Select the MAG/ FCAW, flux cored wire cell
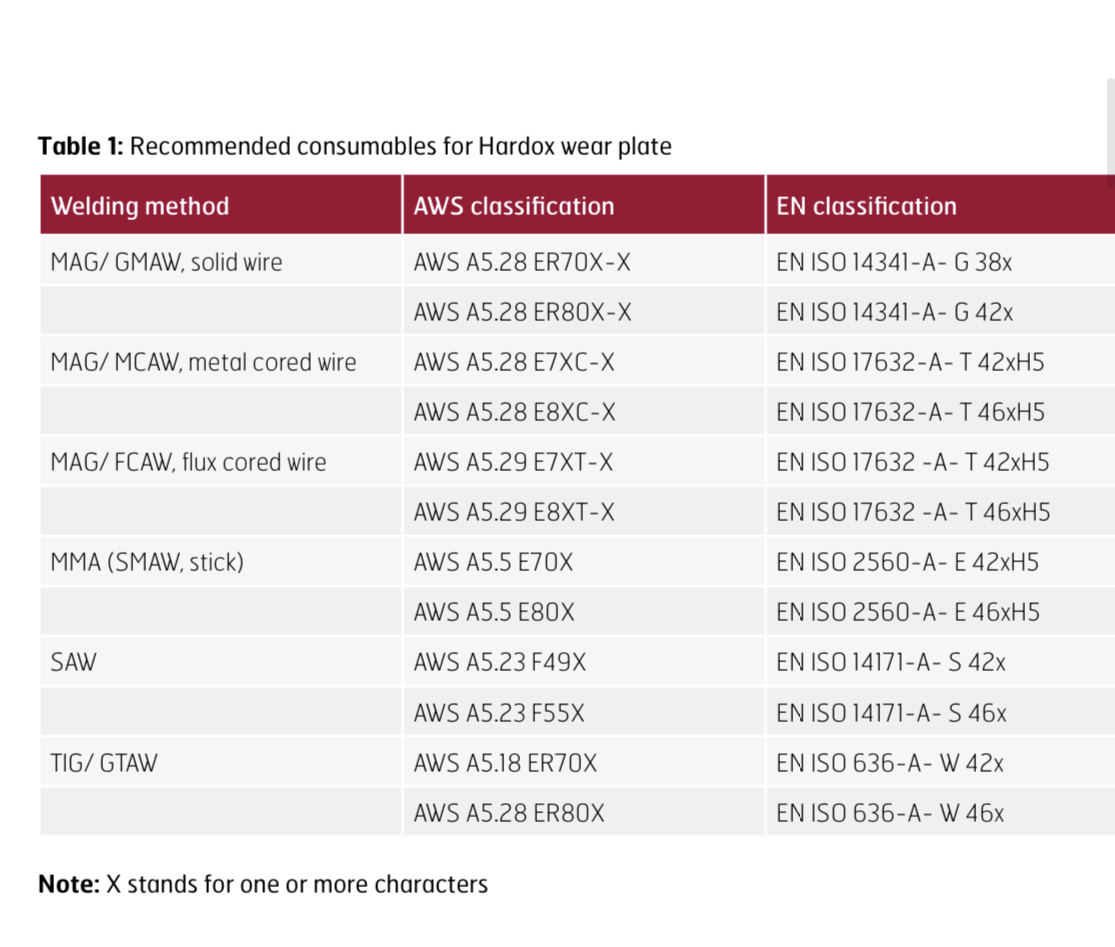The height and width of the screenshot is (947, 1115). coord(188,462)
